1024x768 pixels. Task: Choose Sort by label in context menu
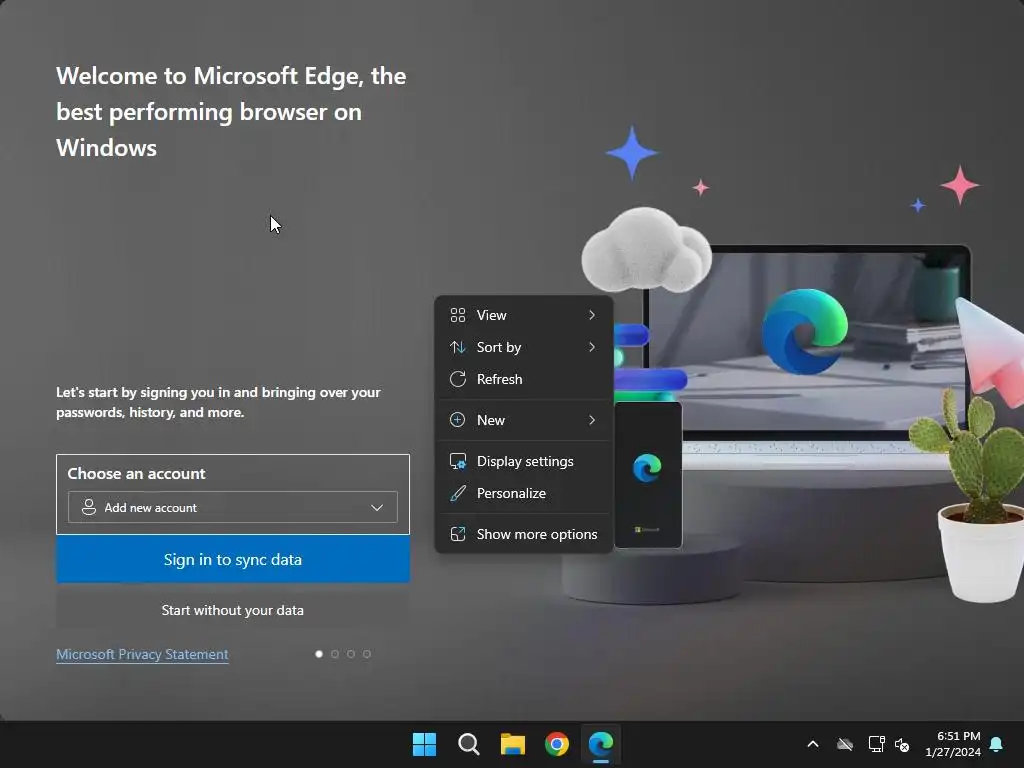pos(499,347)
